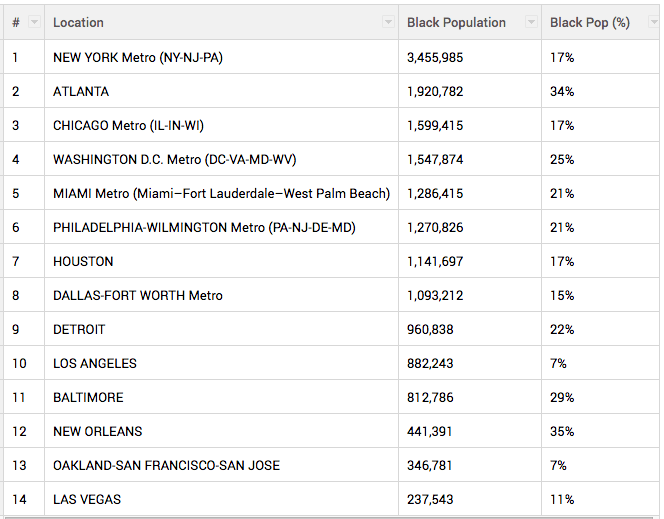Select the WASHINGTON D.C. Metro cell
Viewport: 664px width, 519px height.
(x=174, y=160)
